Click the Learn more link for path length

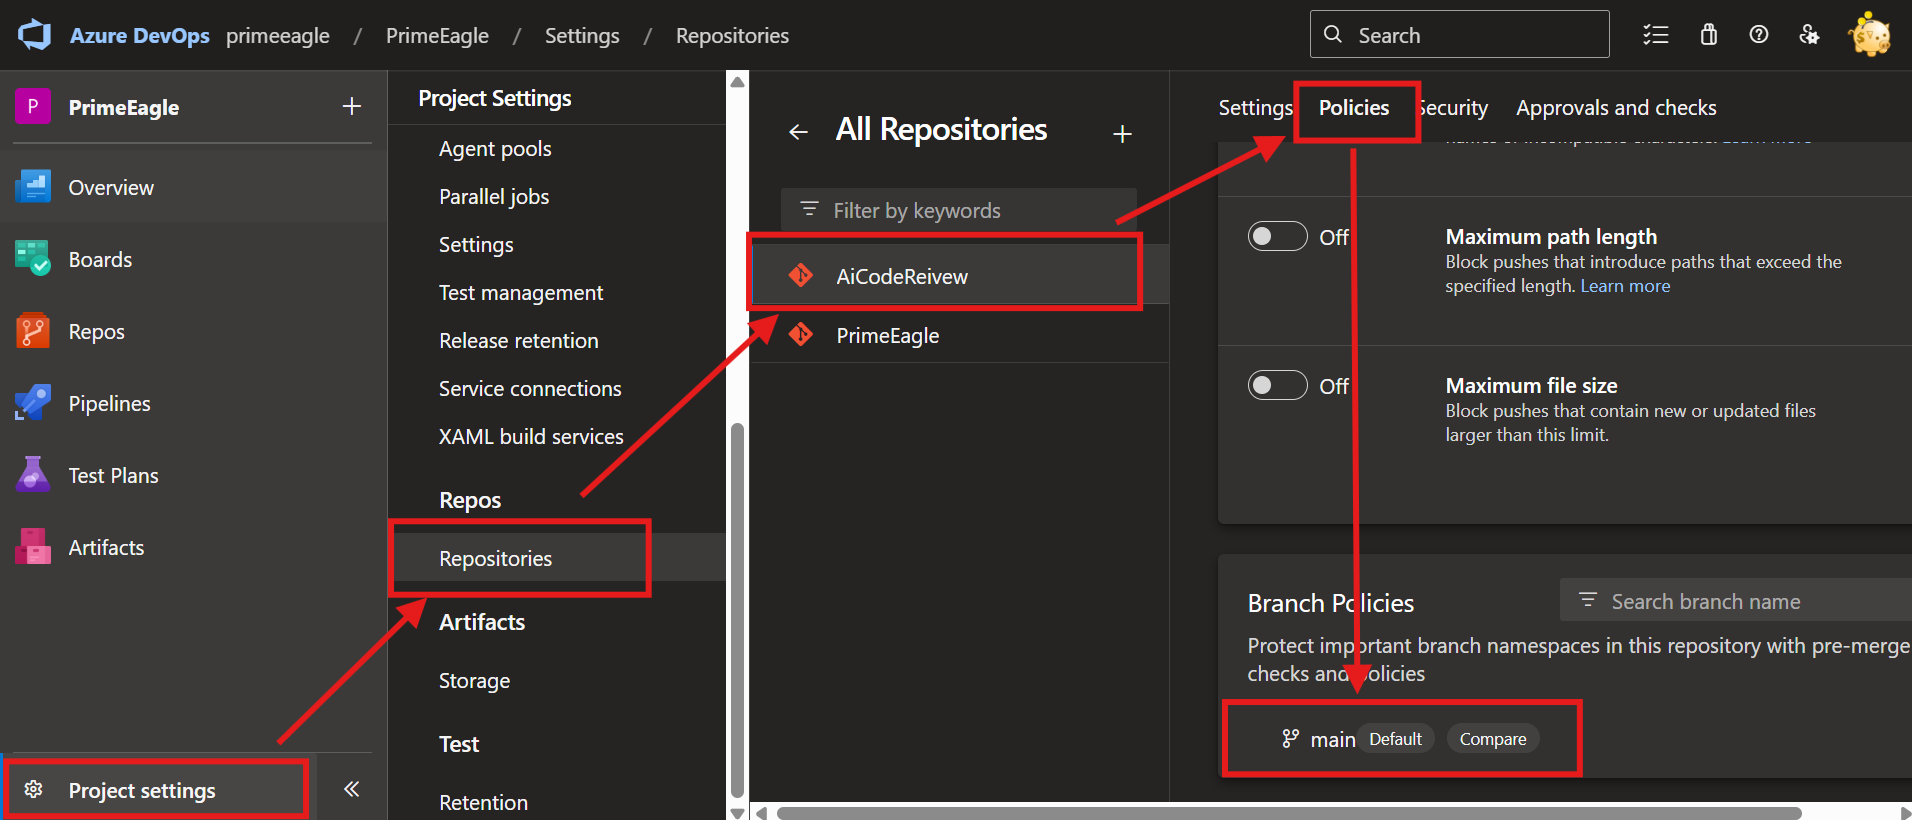pyautogui.click(x=1625, y=286)
